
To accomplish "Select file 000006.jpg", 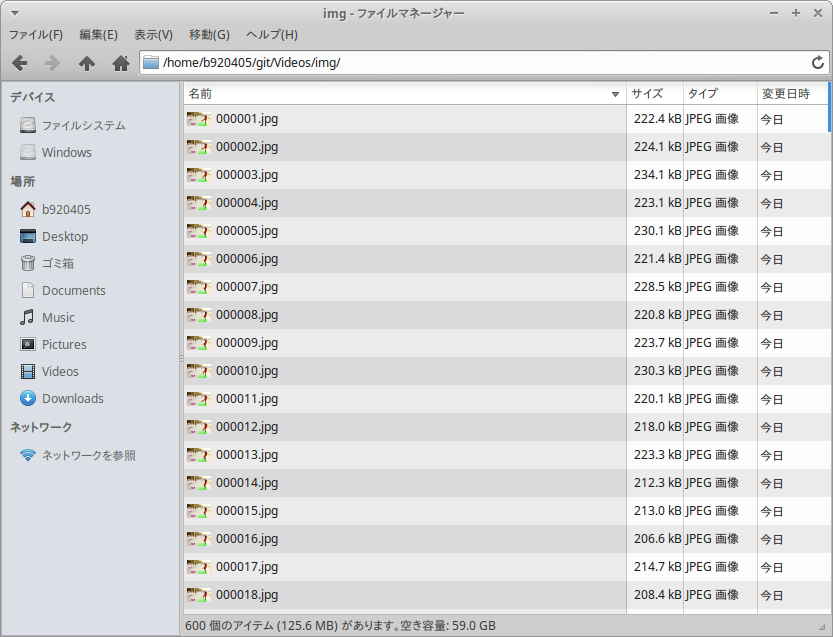I will click(405, 259).
